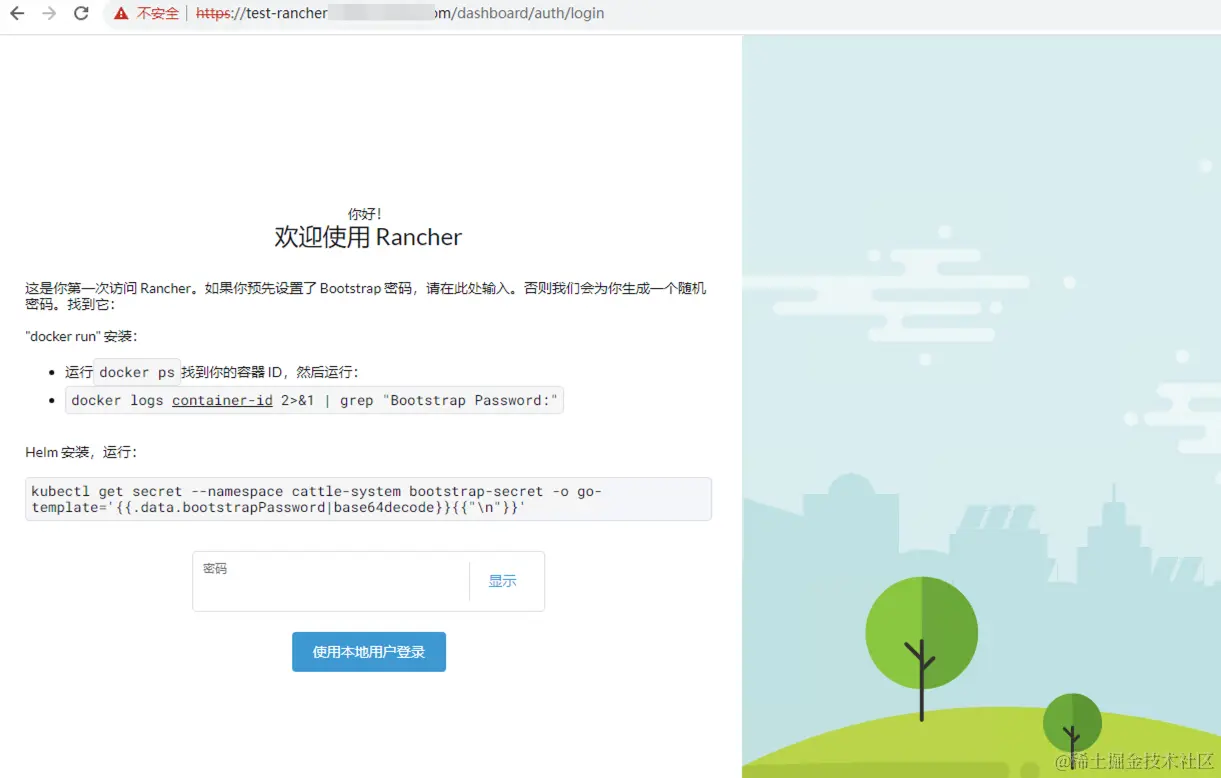The height and width of the screenshot is (778, 1221).
Task: Reload the Rancher login page
Action: 82,14
